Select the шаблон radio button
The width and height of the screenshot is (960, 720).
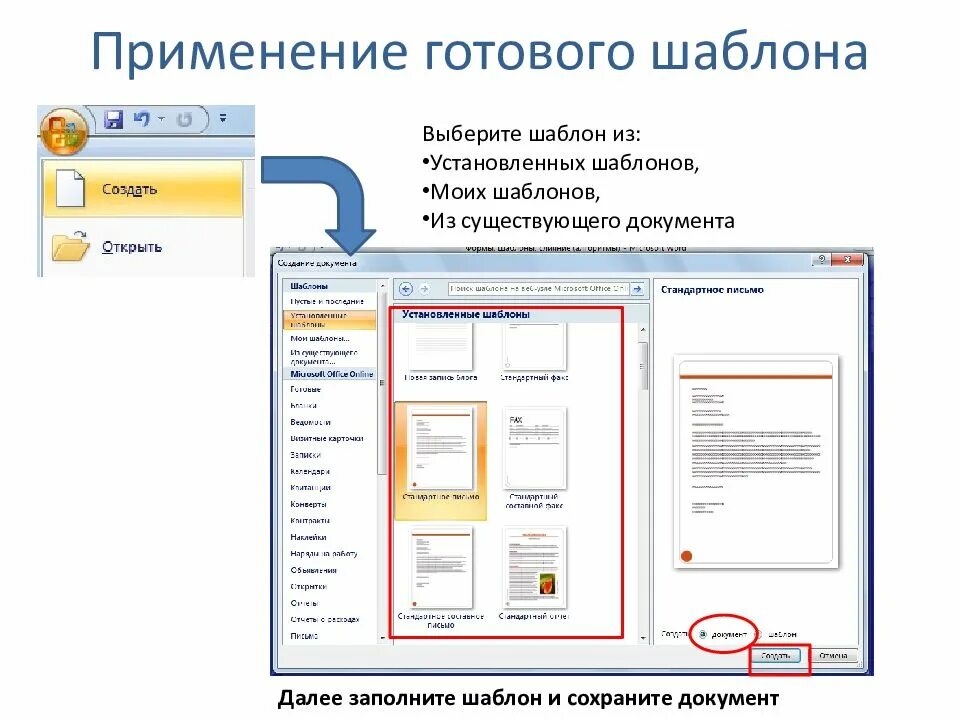[758, 634]
